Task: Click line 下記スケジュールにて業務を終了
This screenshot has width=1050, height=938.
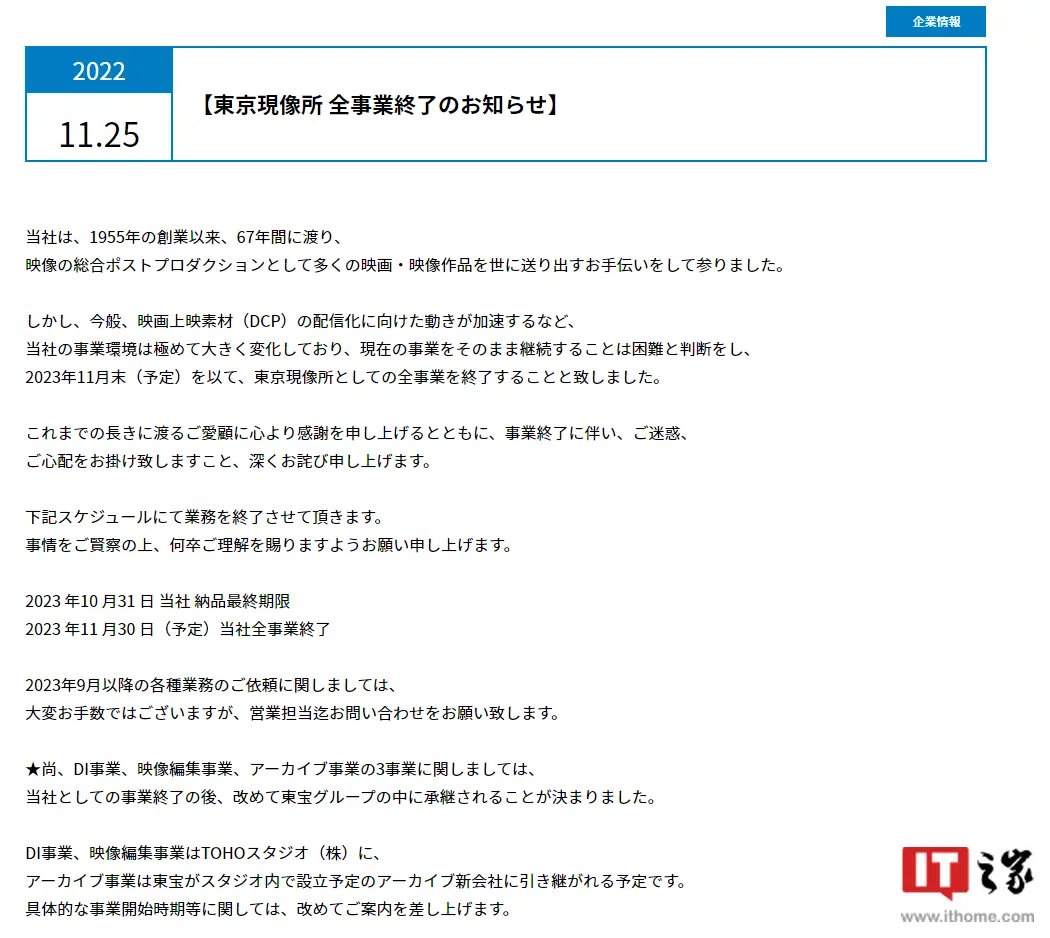Action: click(x=205, y=518)
